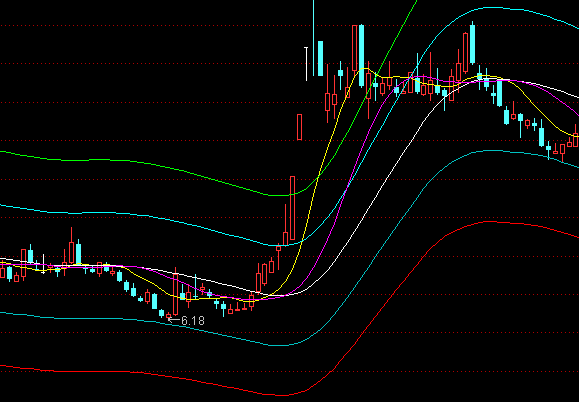Click the 6.18 low price label

(x=193, y=320)
